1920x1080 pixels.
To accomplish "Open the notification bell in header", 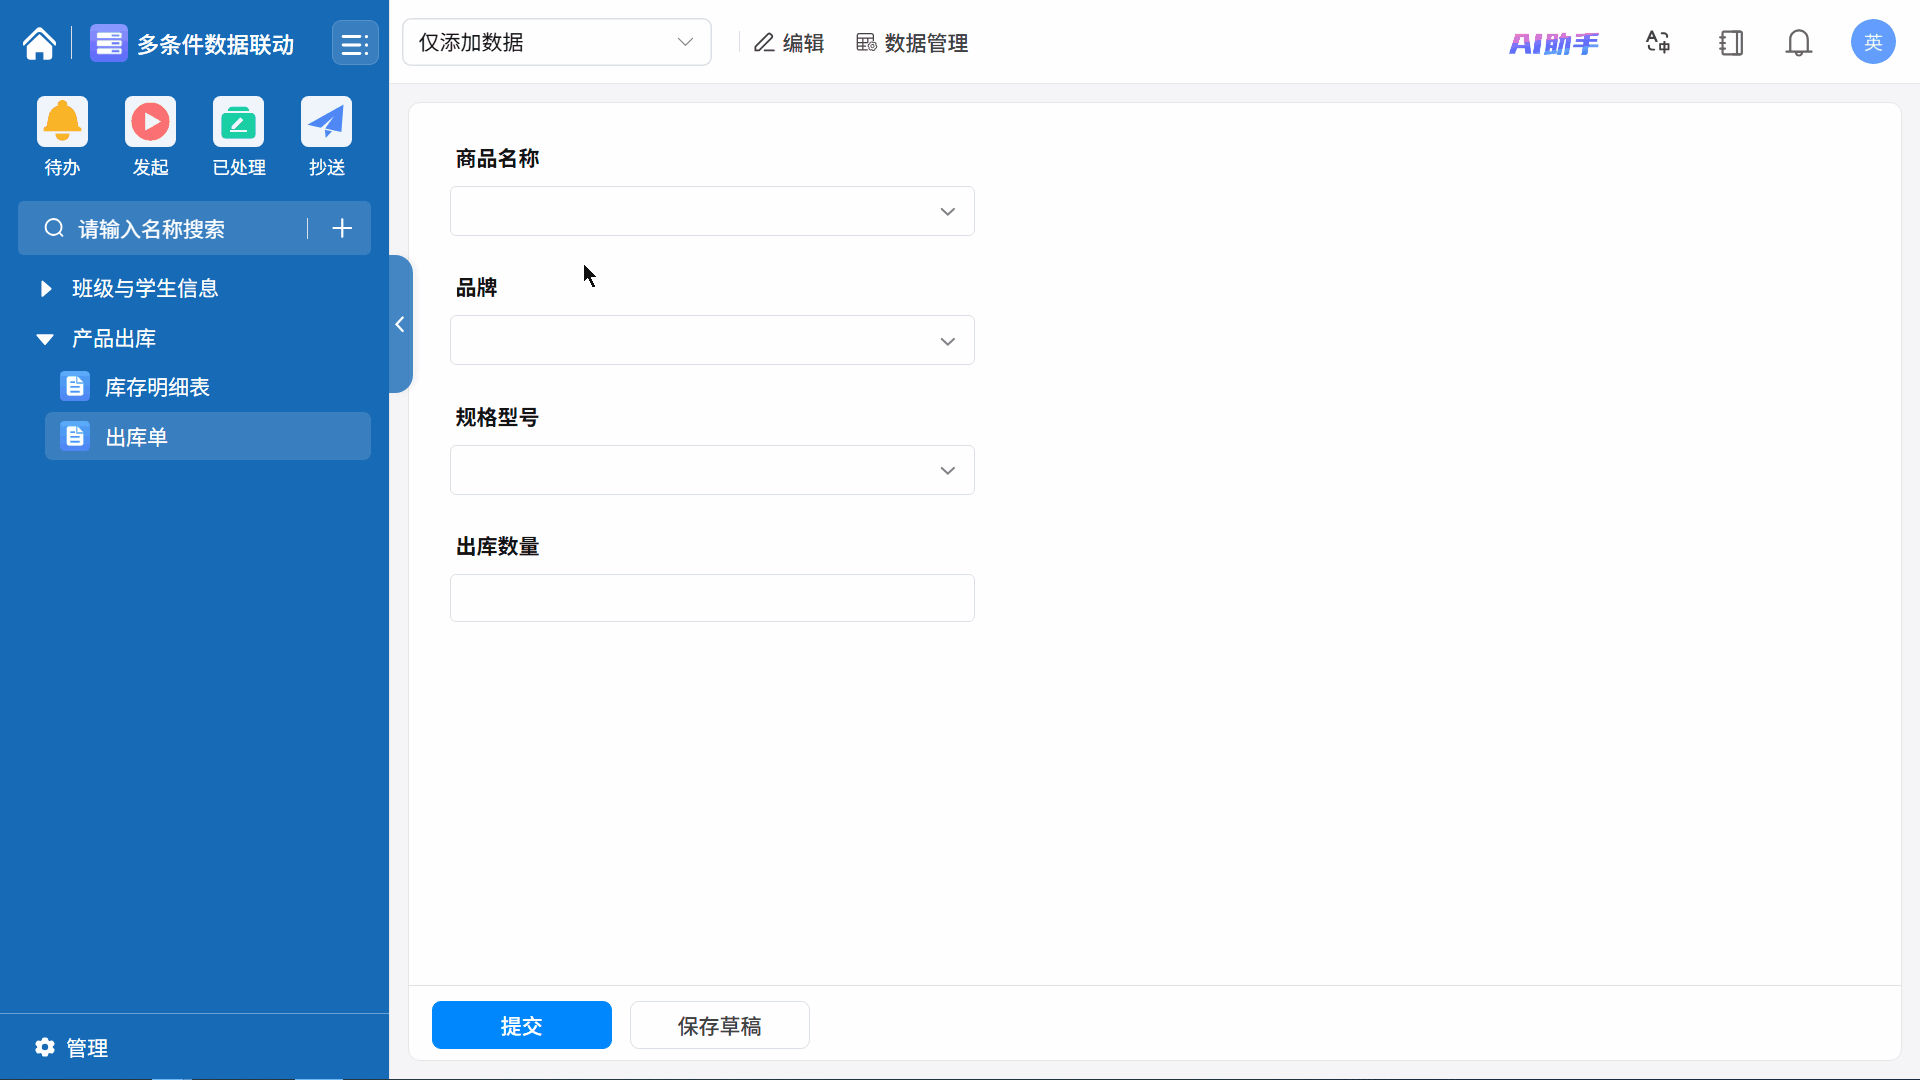I will (x=1798, y=43).
